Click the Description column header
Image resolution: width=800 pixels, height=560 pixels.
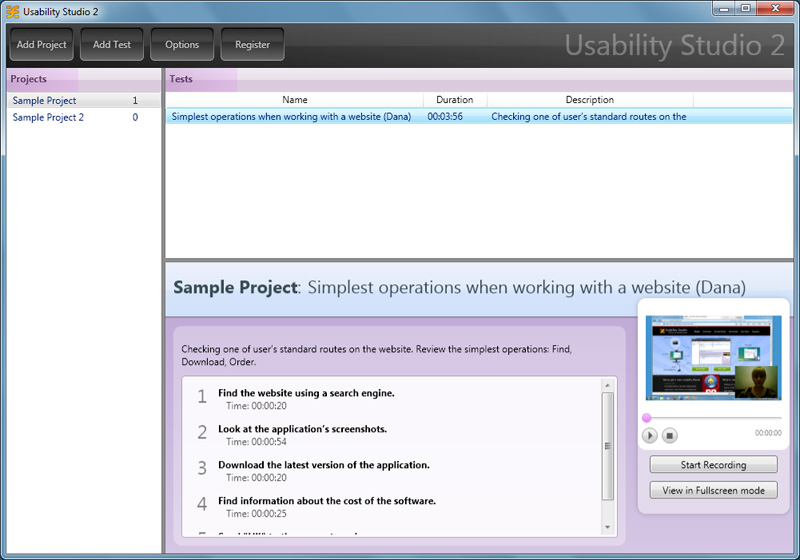(x=590, y=100)
